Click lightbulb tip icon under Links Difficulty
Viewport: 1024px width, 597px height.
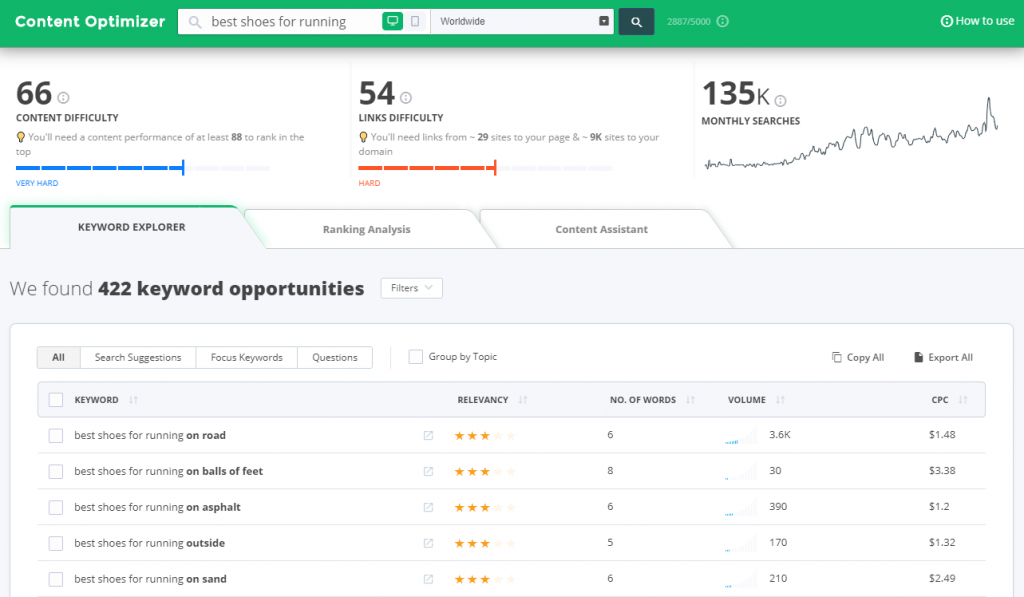click(x=363, y=137)
